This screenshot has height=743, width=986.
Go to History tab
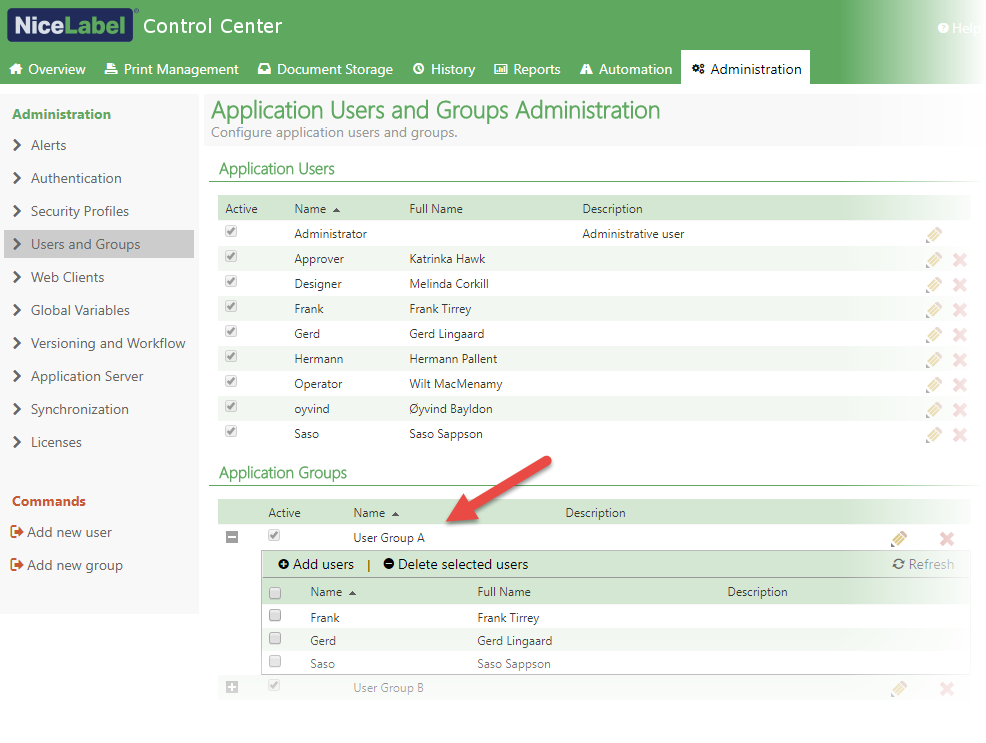point(444,69)
